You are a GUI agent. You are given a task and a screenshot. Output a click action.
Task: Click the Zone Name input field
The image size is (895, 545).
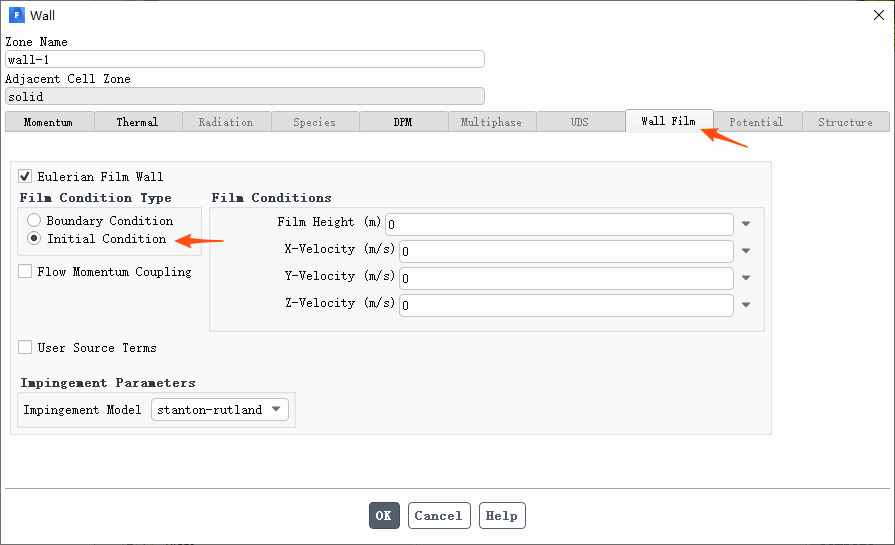[x=245, y=59]
